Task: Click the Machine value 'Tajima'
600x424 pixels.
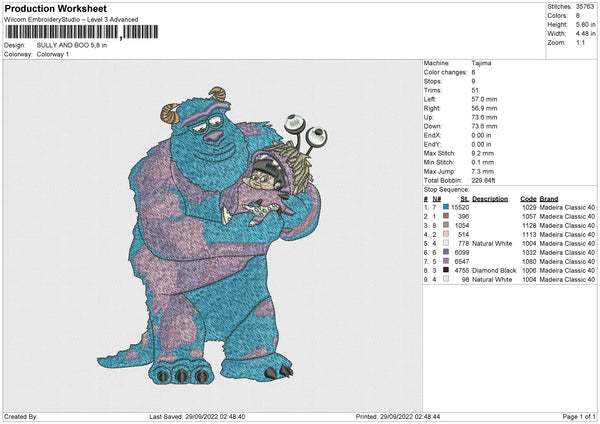Action: point(481,63)
